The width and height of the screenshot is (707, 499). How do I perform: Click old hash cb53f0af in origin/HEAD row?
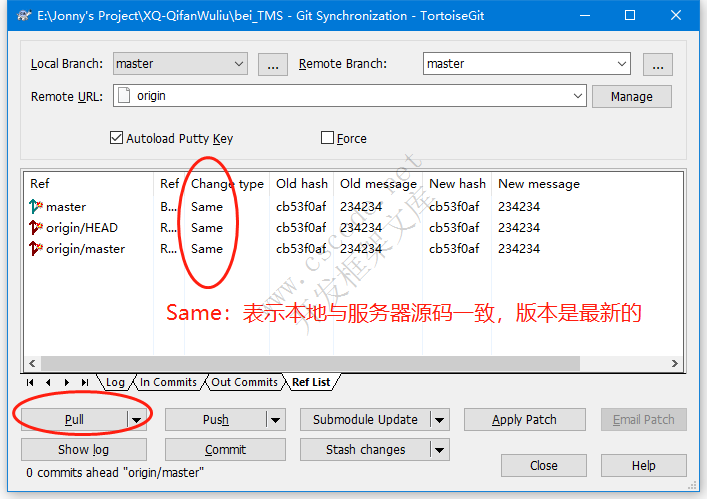pyautogui.click(x=301, y=228)
